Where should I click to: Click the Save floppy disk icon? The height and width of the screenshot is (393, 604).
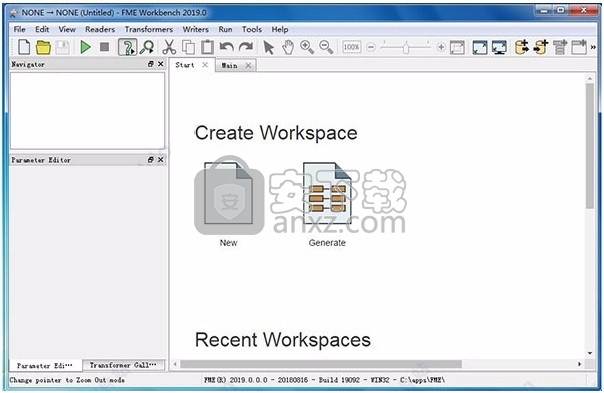62,47
